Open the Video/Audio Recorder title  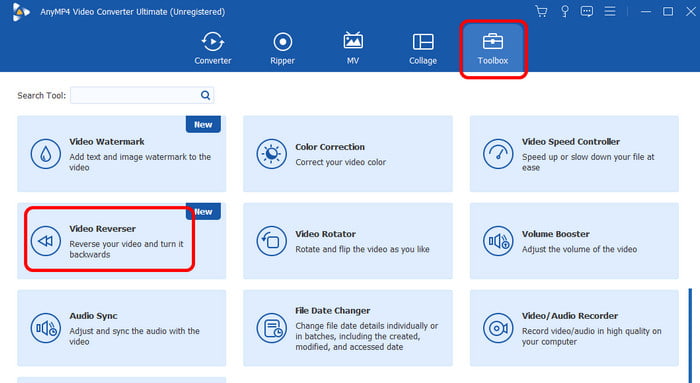570,316
